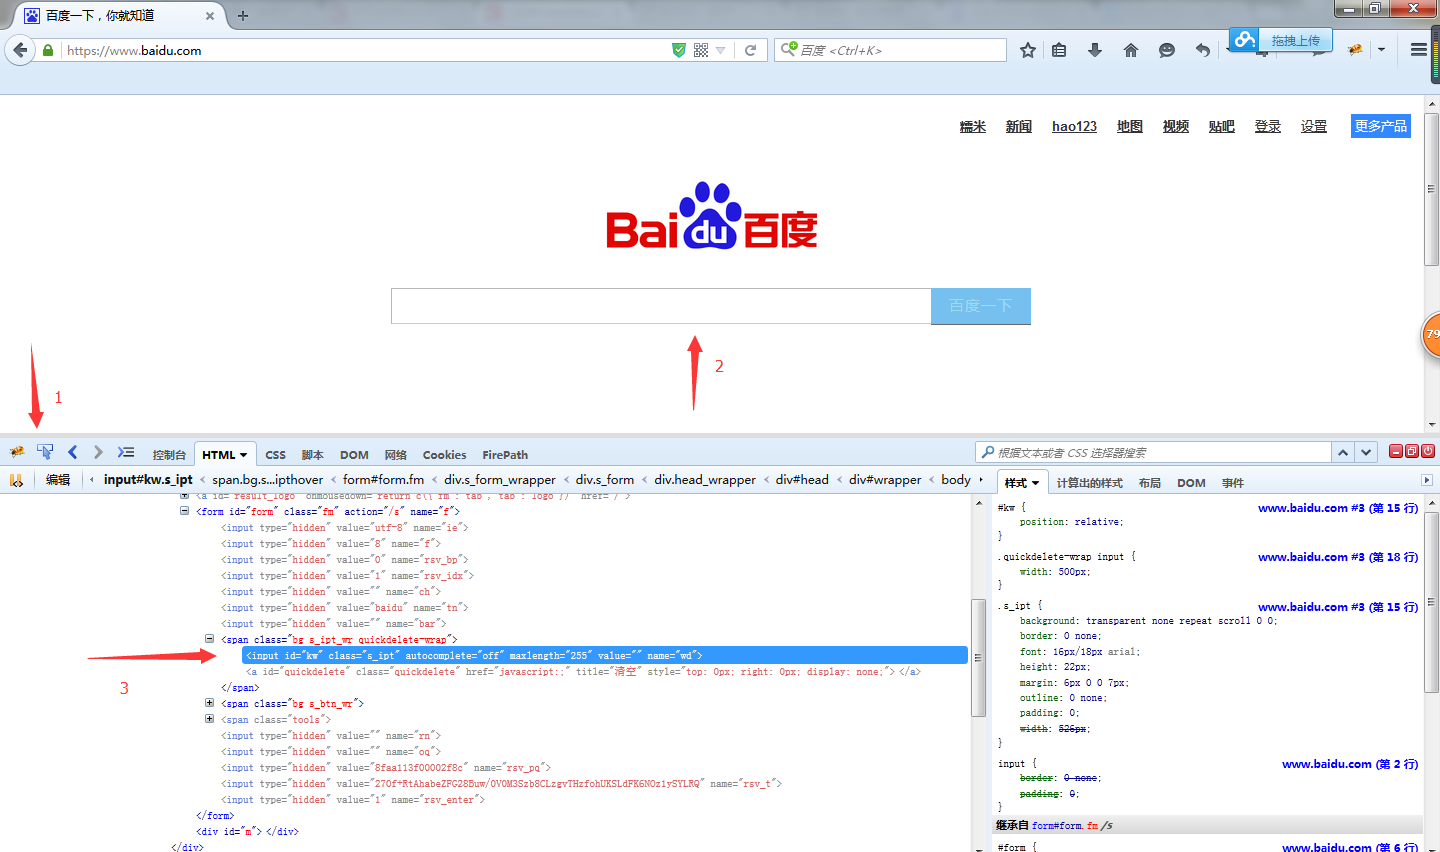This screenshot has height=852, width=1440.
Task: Click the 编辑 edit button
Action: [58, 480]
